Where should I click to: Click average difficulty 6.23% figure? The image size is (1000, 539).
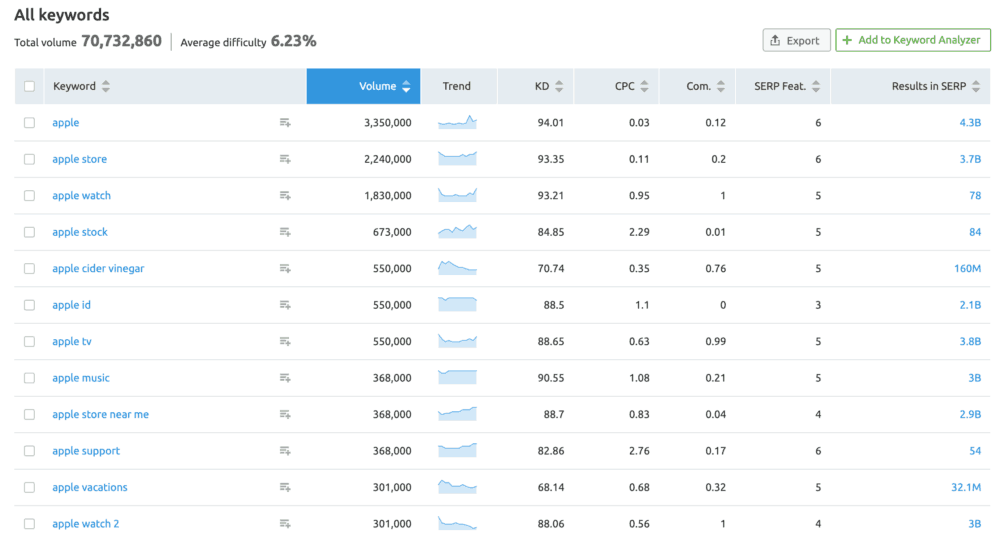(293, 41)
